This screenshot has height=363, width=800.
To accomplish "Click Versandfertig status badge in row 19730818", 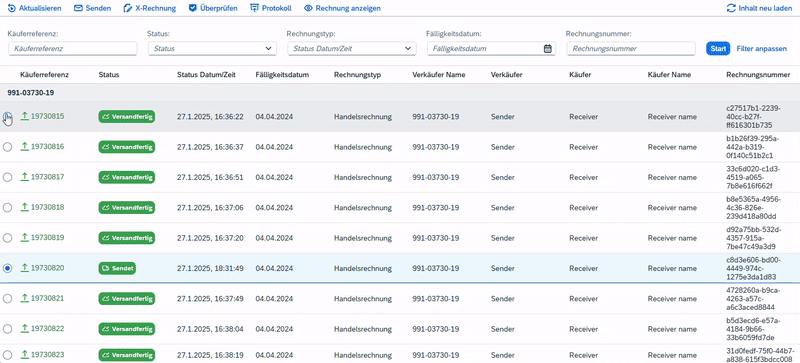I will click(127, 207).
